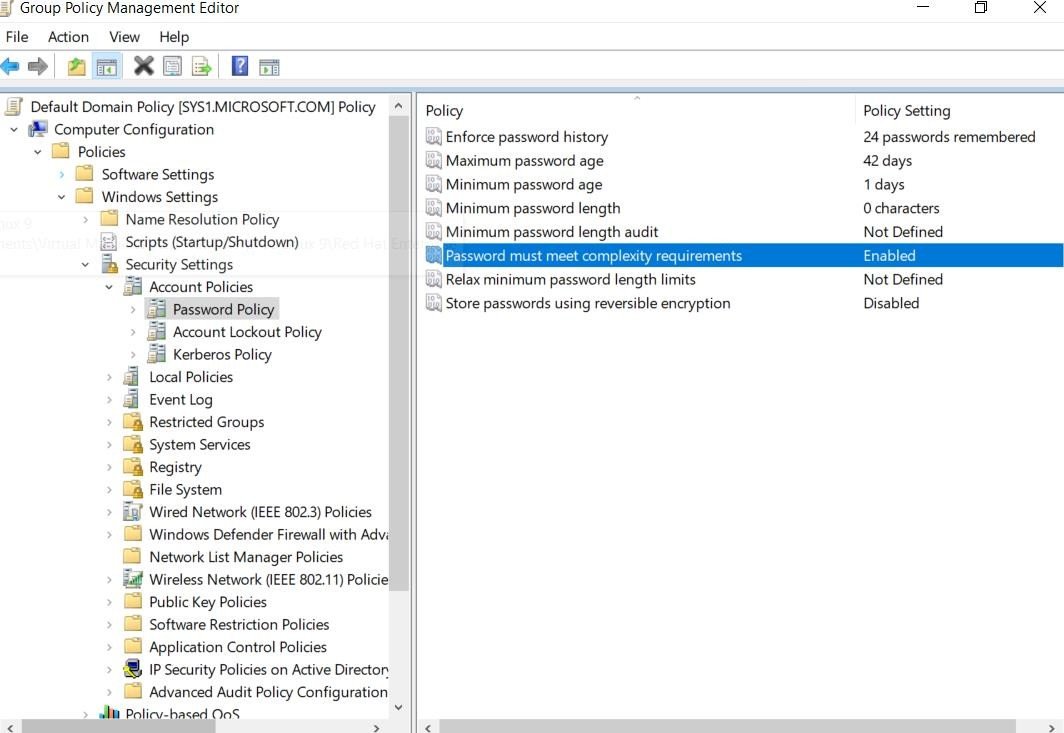This screenshot has width=1064, height=733.
Task: Click the tree pane horizontal scrollbar
Action: point(119,727)
